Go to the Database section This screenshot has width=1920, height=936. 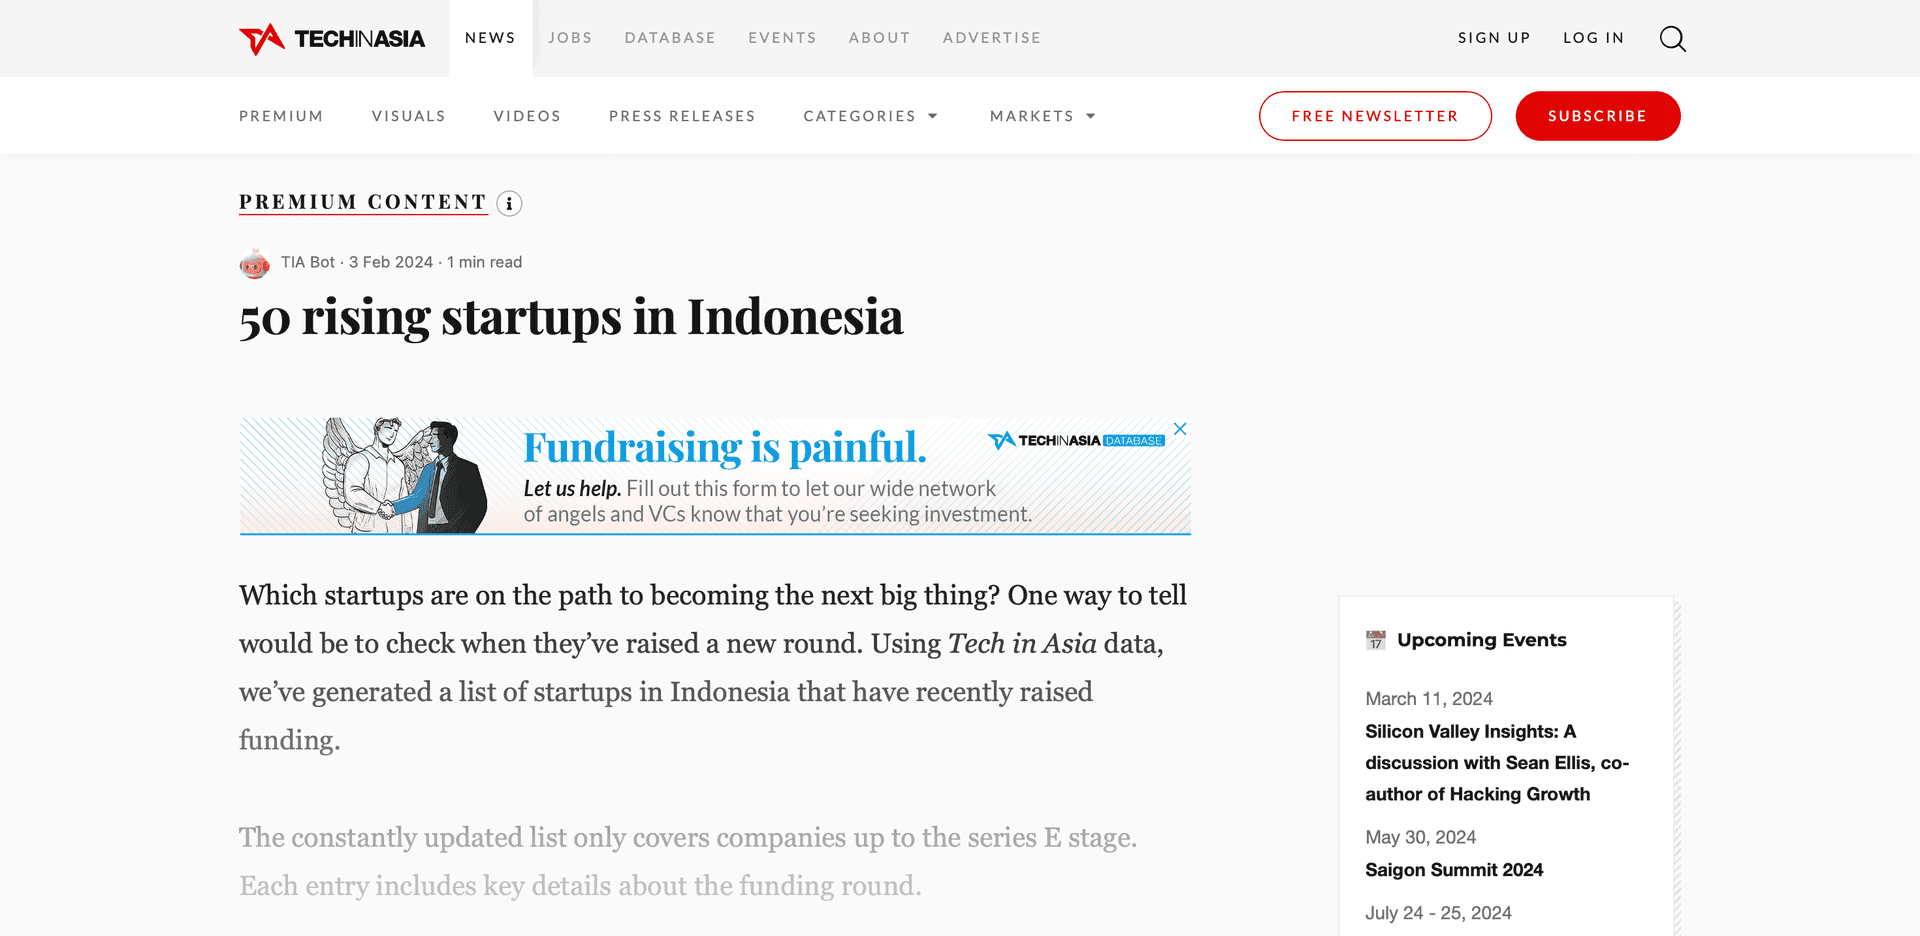tap(670, 38)
